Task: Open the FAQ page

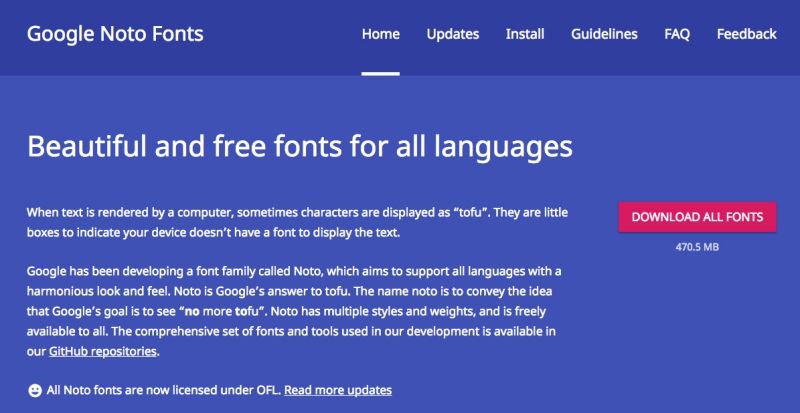Action: [677, 34]
